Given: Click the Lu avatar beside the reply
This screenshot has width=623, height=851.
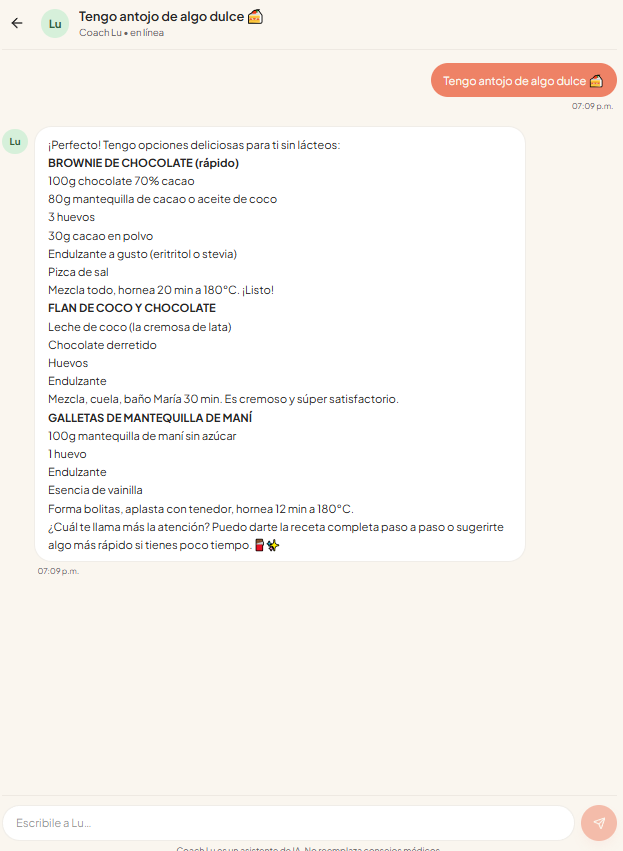Looking at the screenshot, I should tap(15, 142).
